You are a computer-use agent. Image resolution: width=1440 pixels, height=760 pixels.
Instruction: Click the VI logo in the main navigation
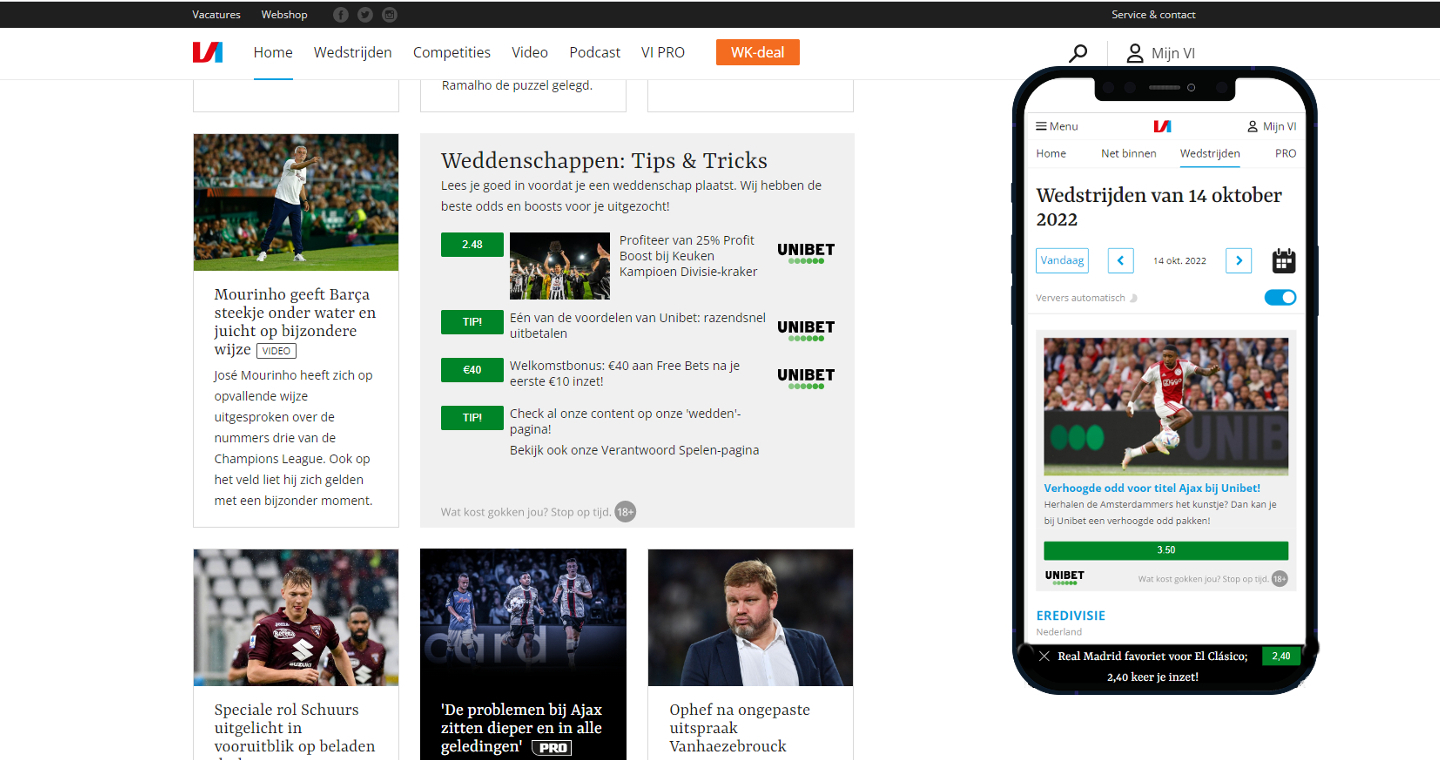pos(207,52)
